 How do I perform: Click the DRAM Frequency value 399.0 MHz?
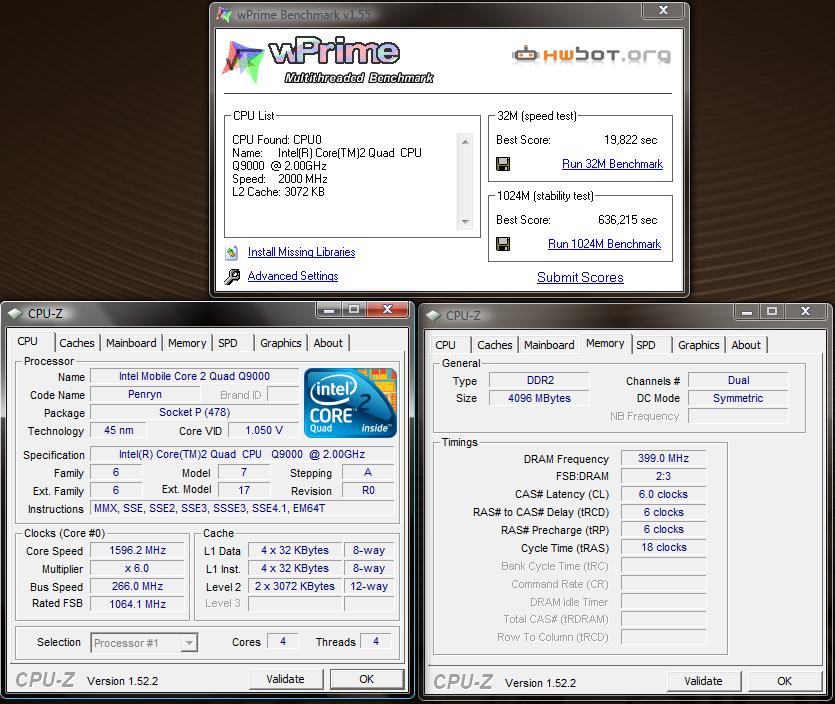point(664,458)
